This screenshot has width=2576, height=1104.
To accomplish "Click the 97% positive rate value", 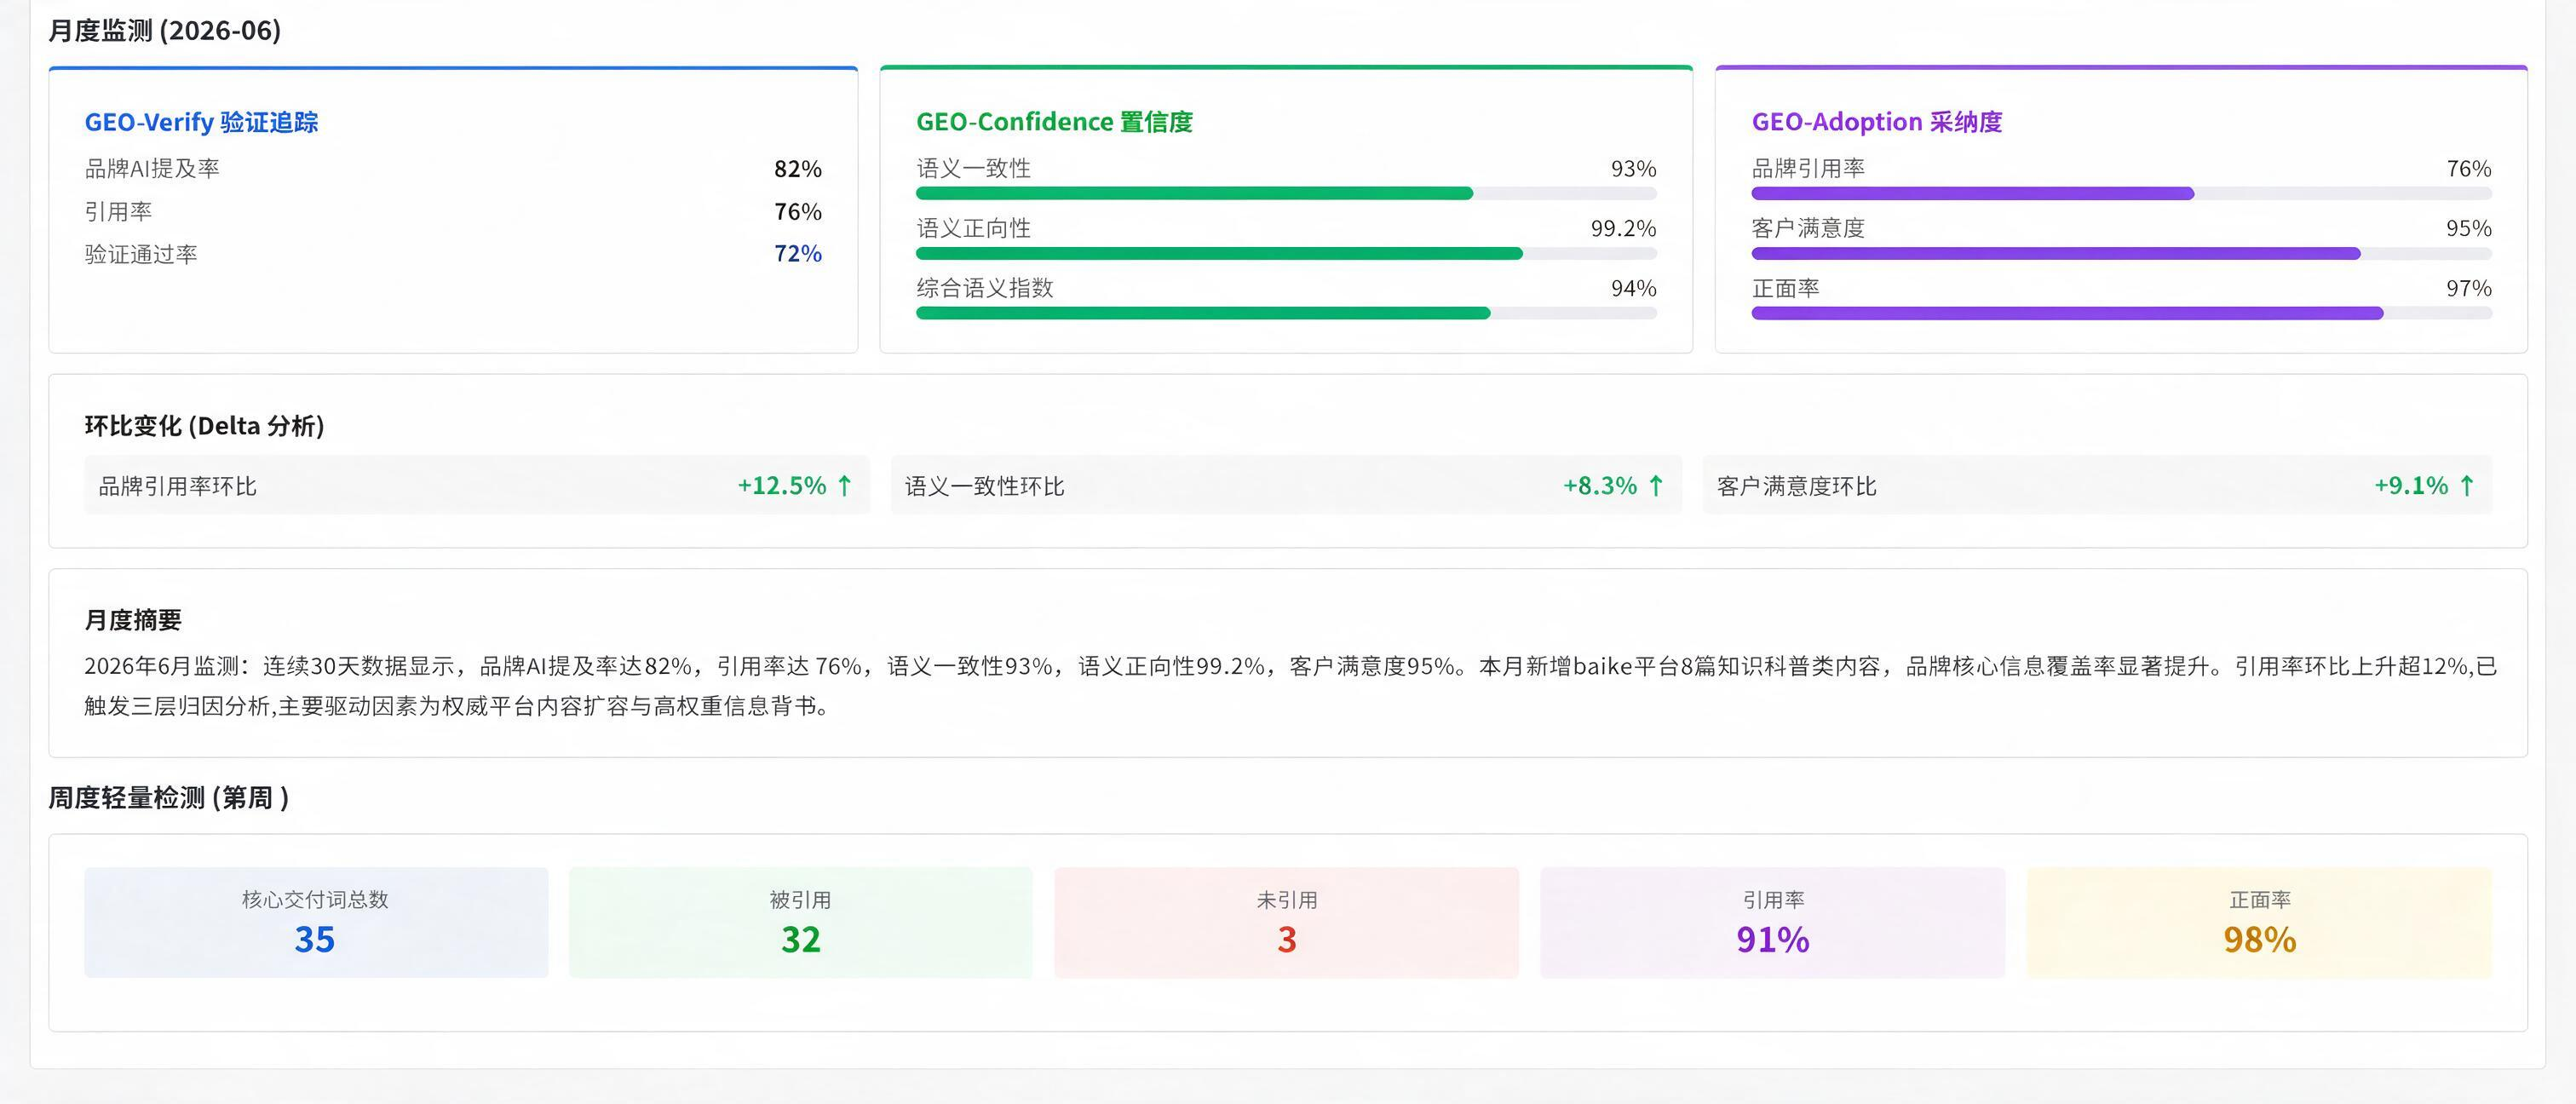I will click(2468, 288).
